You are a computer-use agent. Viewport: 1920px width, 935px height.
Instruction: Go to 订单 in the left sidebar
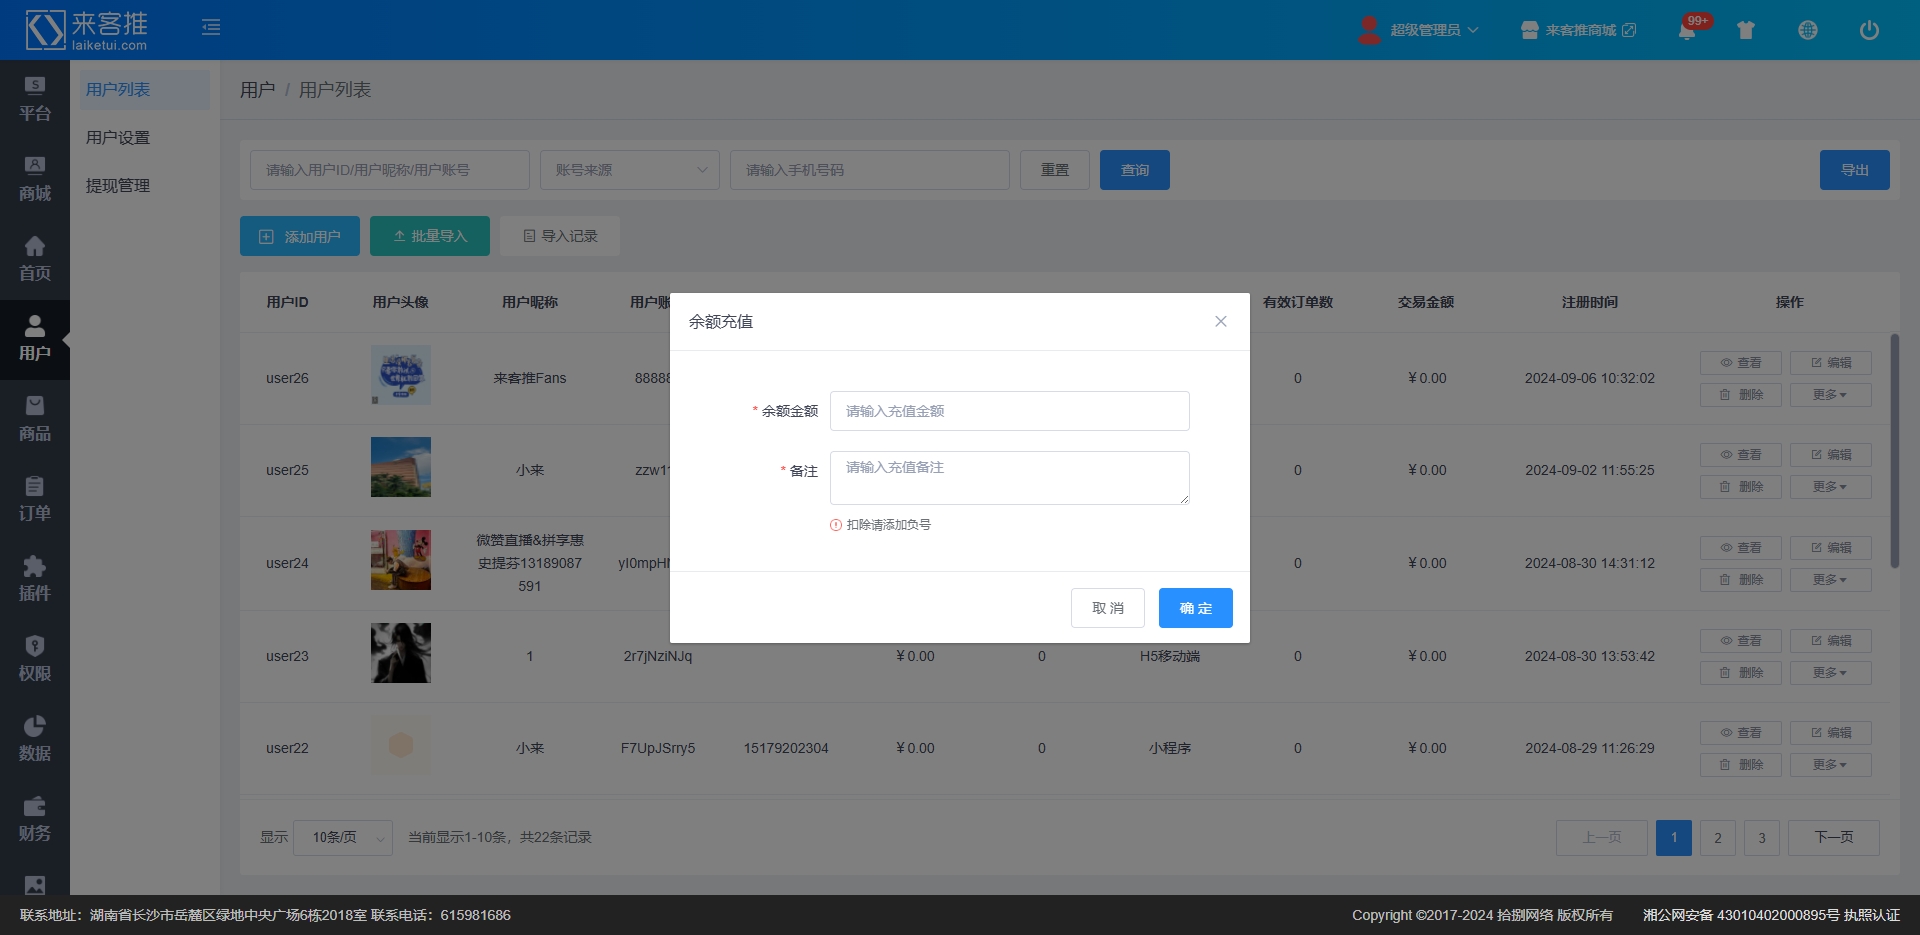[x=35, y=499]
